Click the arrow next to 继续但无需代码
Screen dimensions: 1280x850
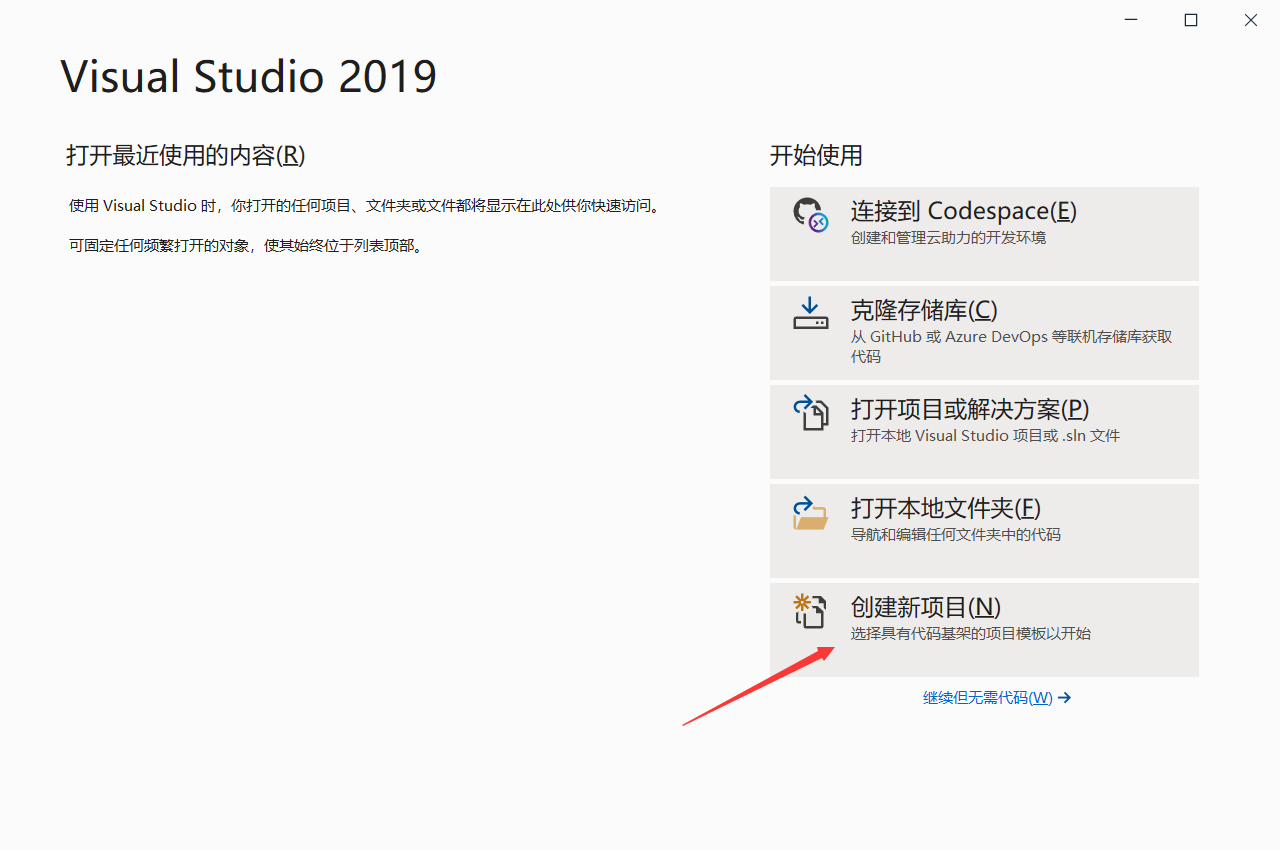pyautogui.click(x=1064, y=698)
